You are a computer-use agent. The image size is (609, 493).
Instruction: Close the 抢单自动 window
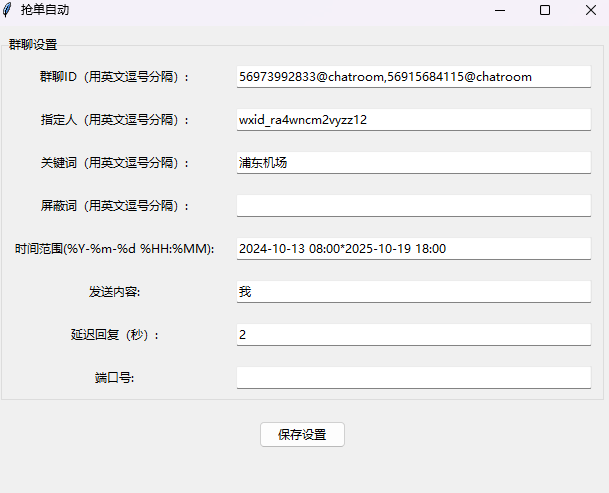(x=590, y=10)
